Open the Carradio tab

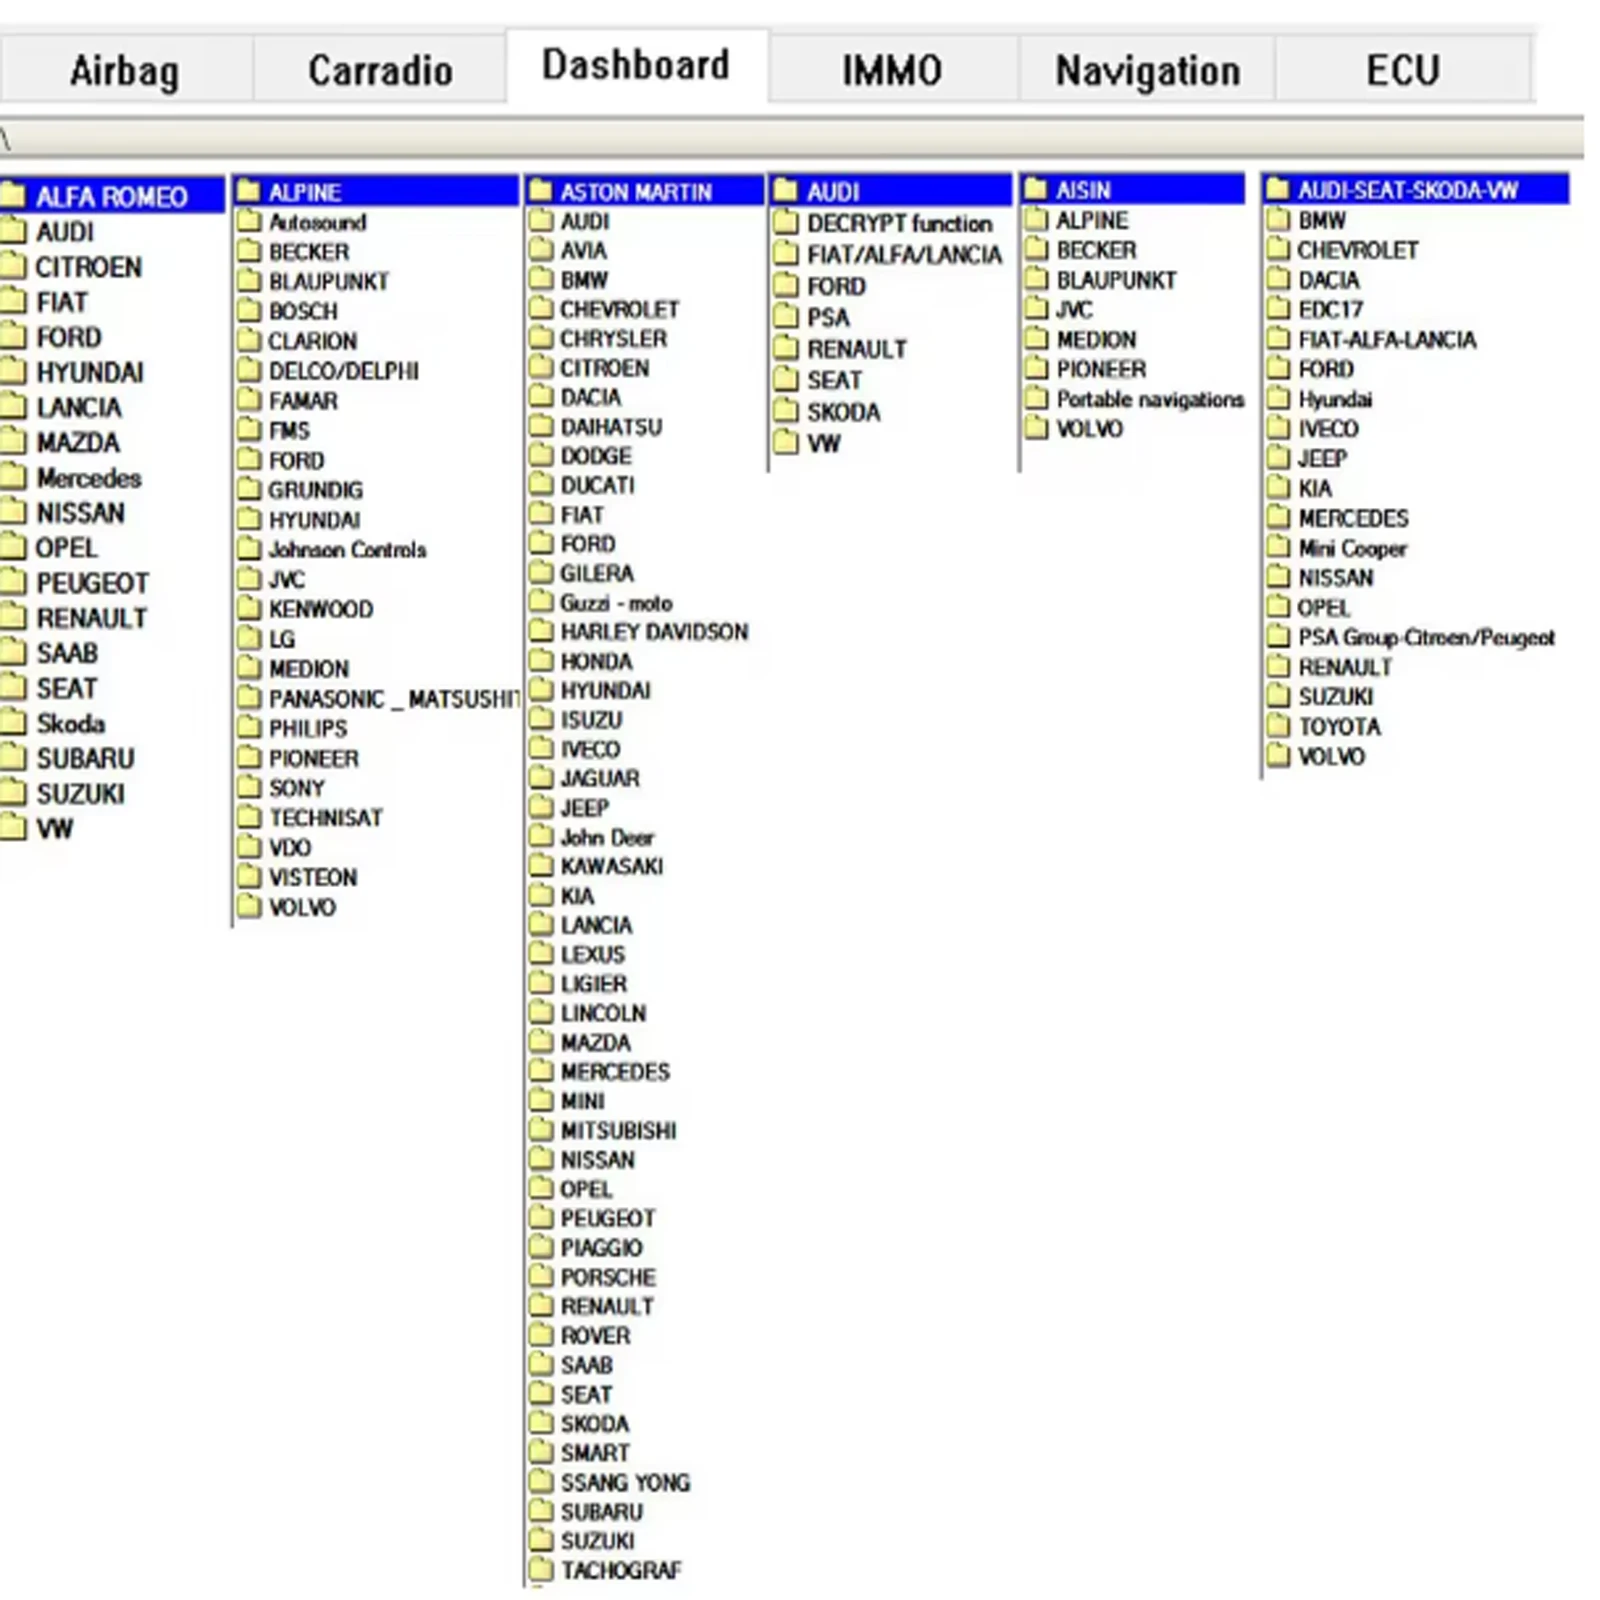[x=380, y=70]
